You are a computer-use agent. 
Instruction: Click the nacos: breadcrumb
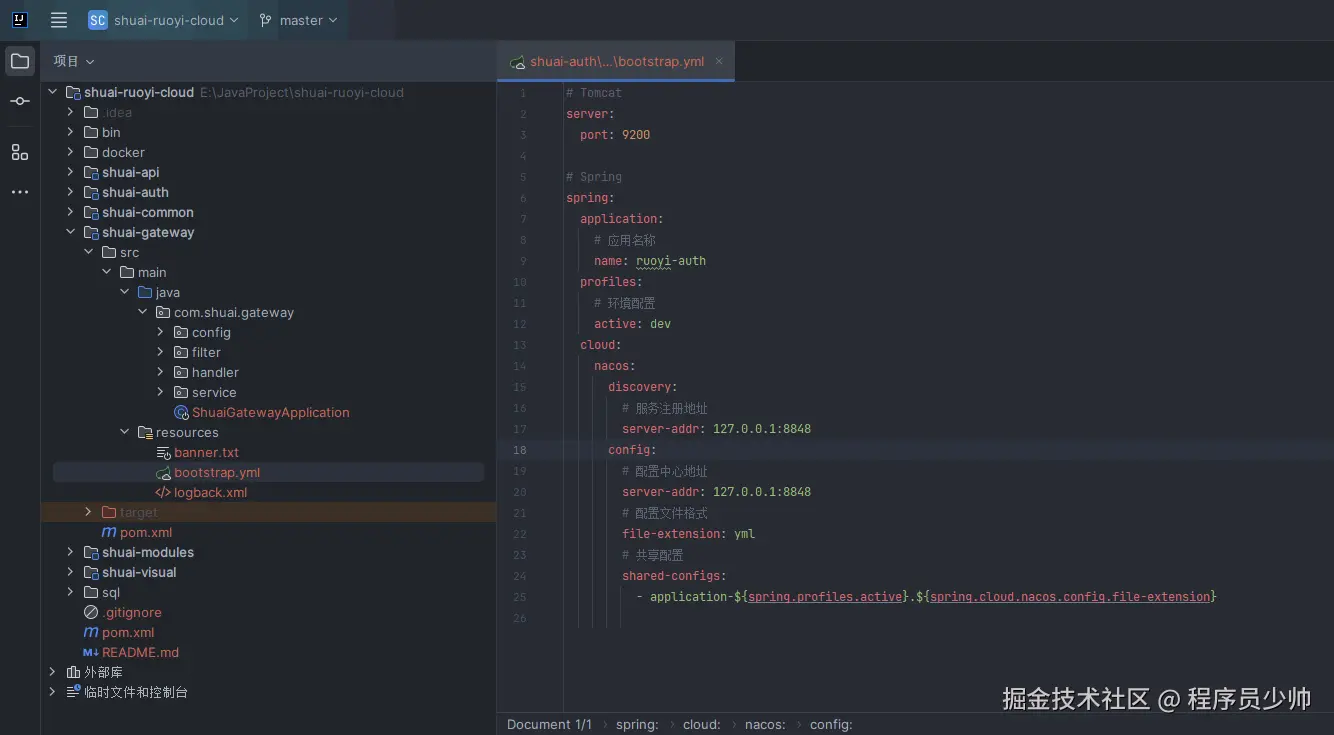pyautogui.click(x=765, y=724)
